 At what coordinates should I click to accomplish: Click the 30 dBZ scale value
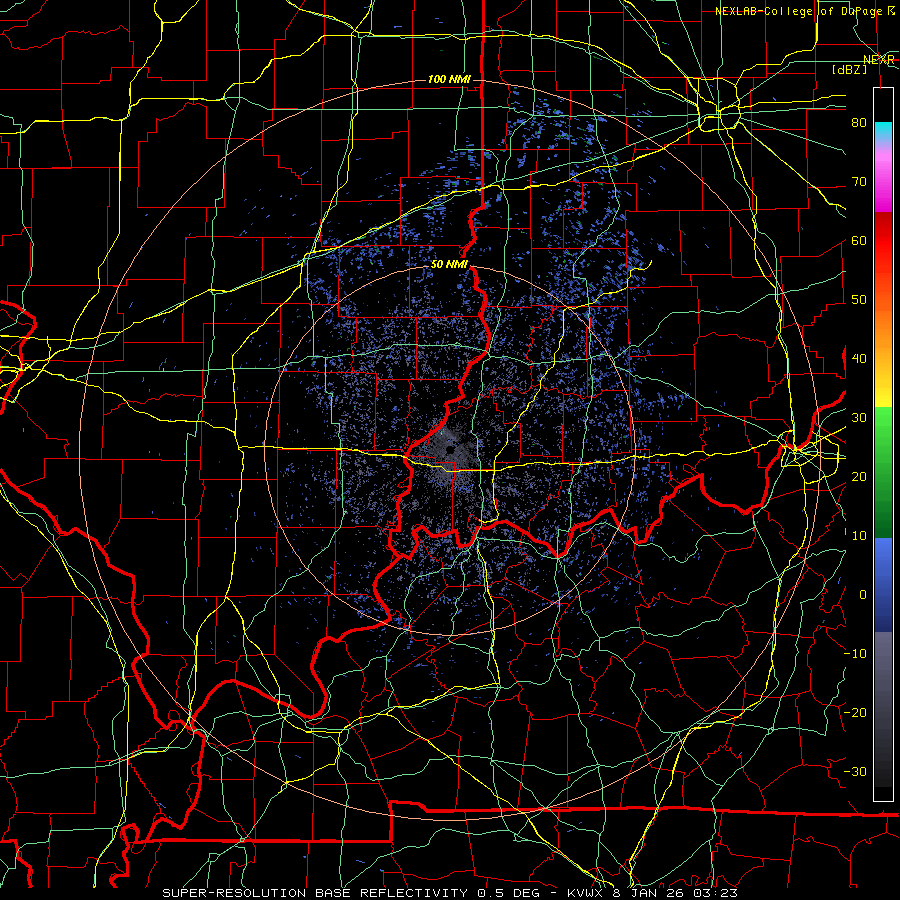click(x=859, y=417)
